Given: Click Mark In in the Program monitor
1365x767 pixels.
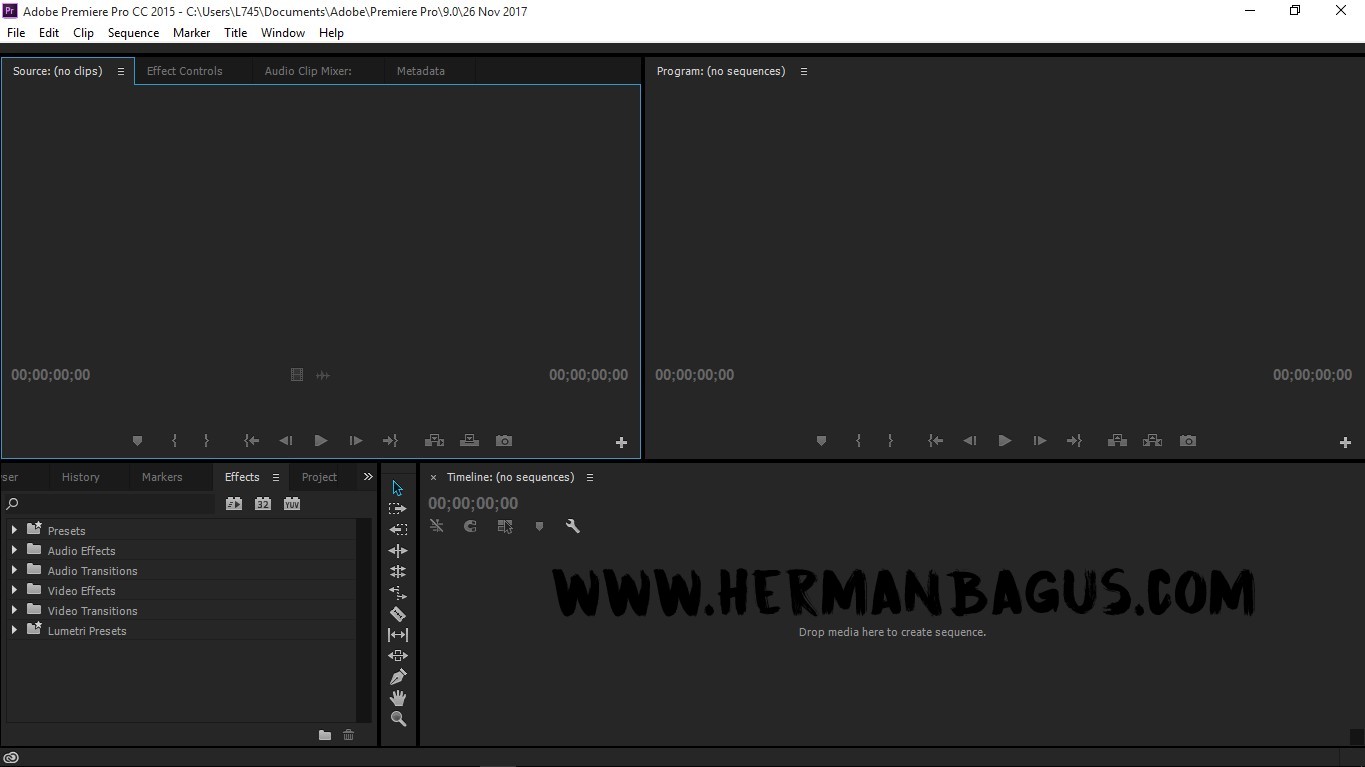Looking at the screenshot, I should click(858, 441).
